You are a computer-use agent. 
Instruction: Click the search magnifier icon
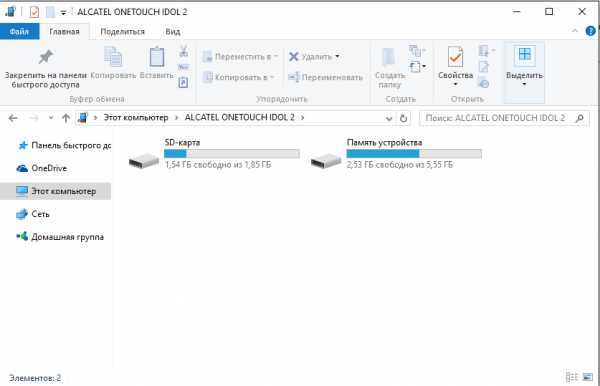pos(580,119)
